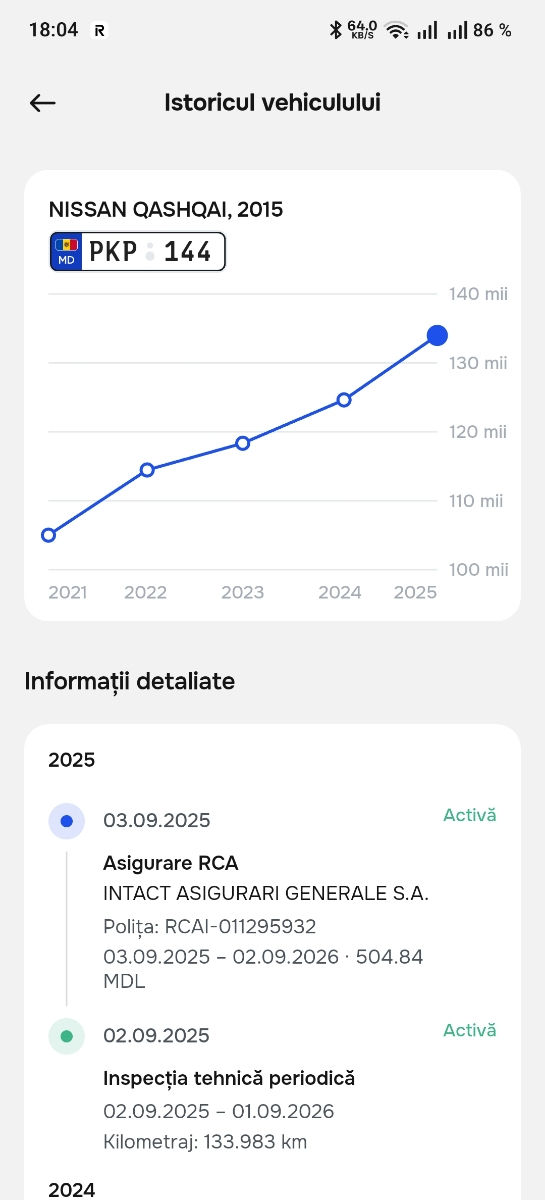Tap the R icon in the status bar
545x1200 pixels.
tap(99, 30)
